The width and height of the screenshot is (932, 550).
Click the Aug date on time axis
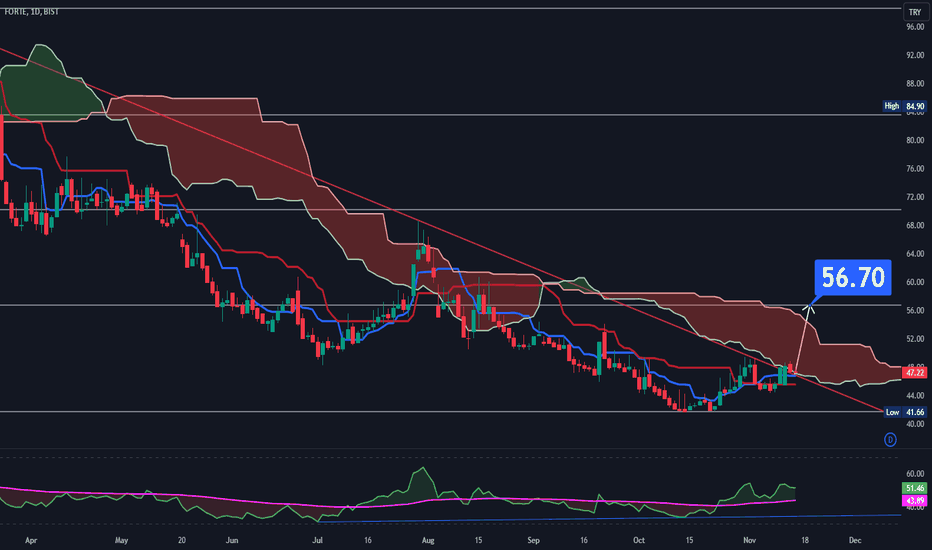(428, 540)
